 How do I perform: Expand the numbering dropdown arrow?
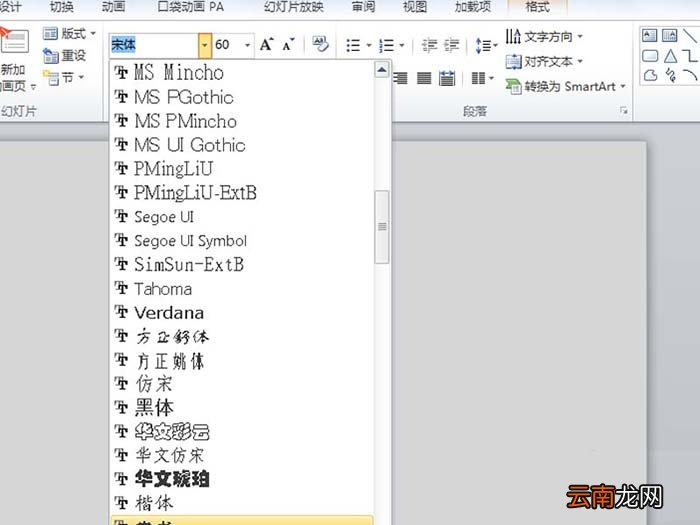tap(402, 45)
